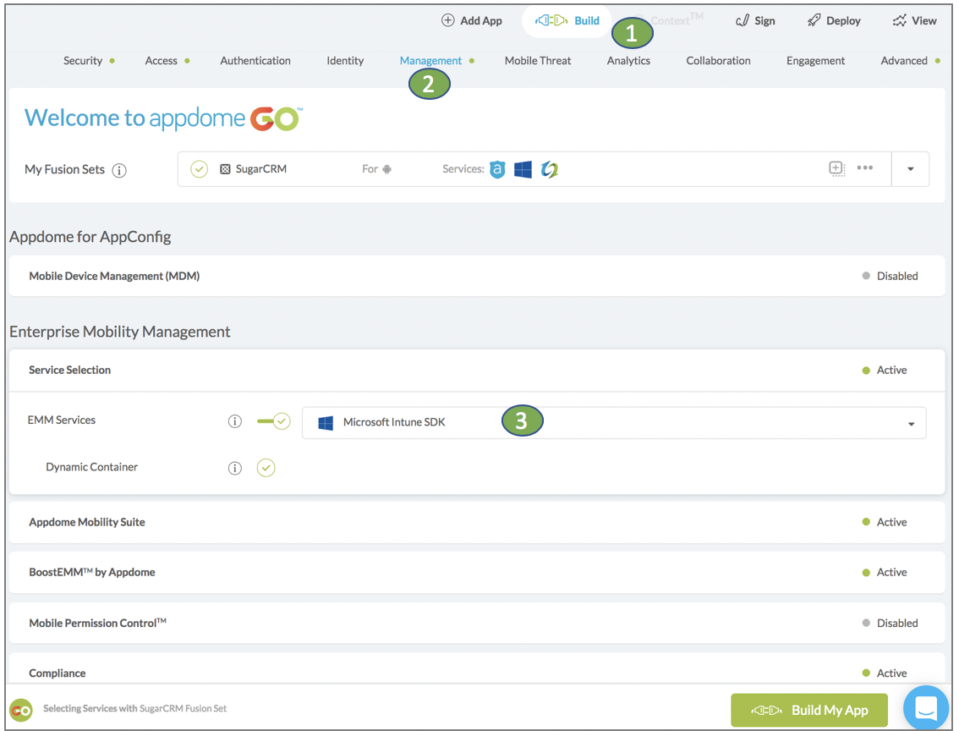Open the Microsoft Intune SDK dropdown

(911, 422)
